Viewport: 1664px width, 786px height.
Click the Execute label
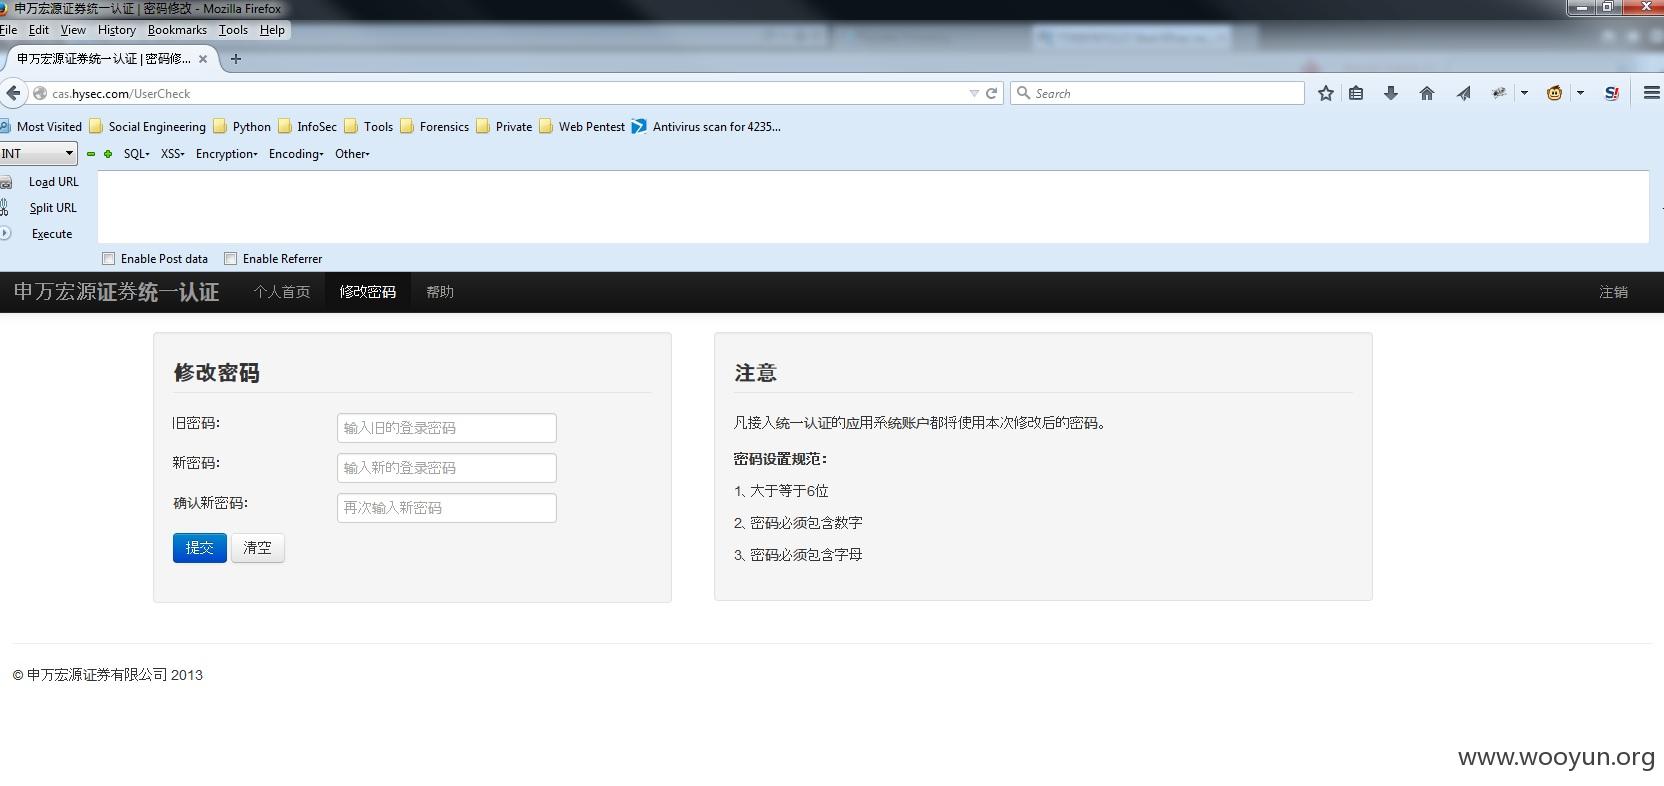(52, 234)
